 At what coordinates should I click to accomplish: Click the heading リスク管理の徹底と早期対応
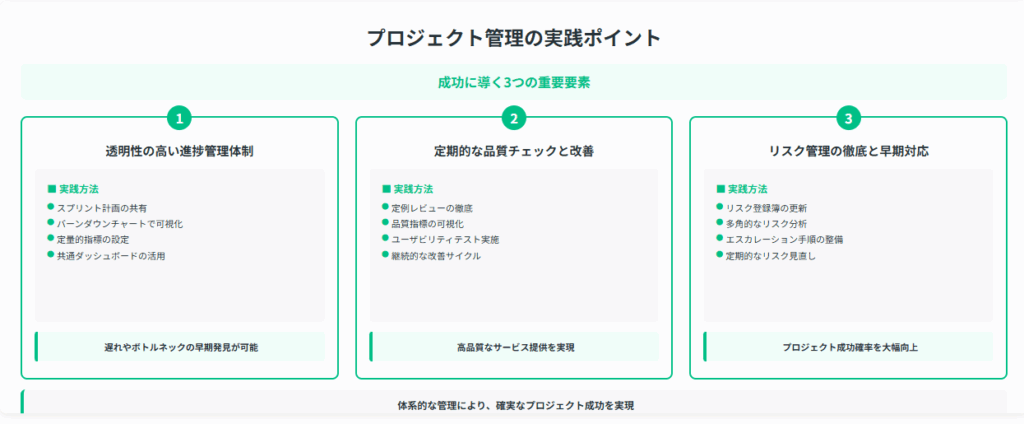click(x=848, y=151)
